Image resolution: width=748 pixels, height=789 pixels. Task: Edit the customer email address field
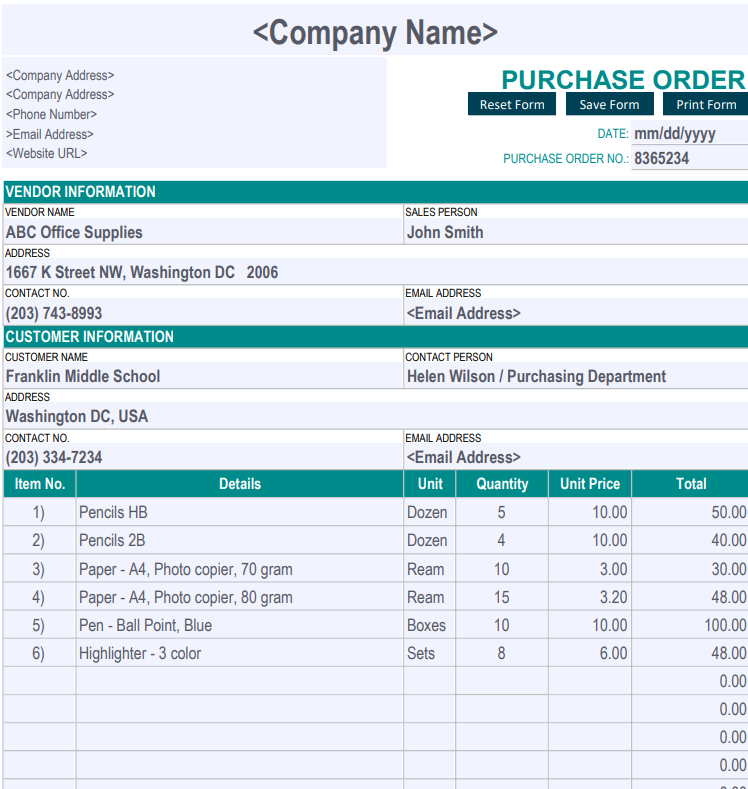[576, 456]
